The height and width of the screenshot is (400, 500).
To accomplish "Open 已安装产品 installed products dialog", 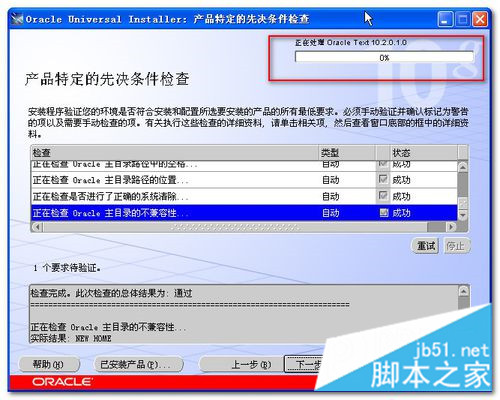I will pyautogui.click(x=138, y=364).
